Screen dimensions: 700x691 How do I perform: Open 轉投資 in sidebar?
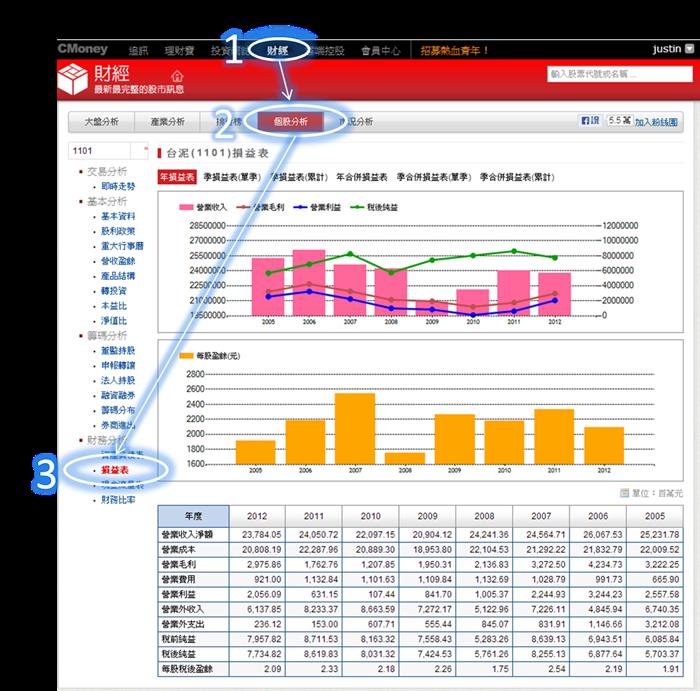click(114, 291)
